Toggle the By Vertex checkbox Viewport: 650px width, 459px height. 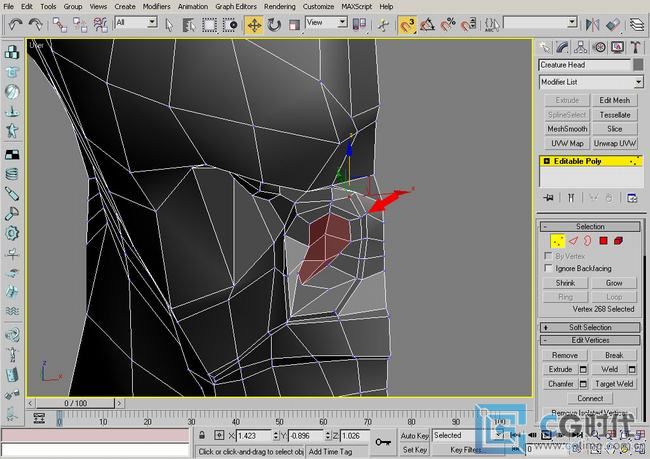click(x=548, y=255)
